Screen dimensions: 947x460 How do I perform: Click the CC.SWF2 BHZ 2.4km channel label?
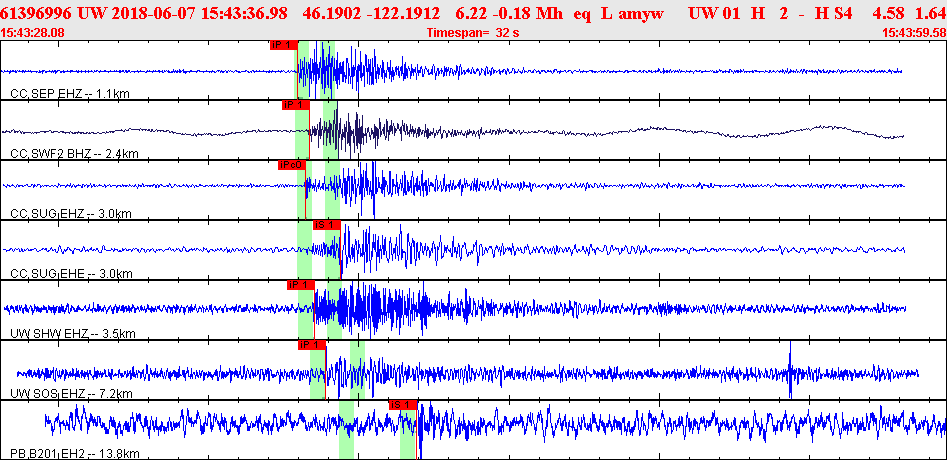coord(75,154)
